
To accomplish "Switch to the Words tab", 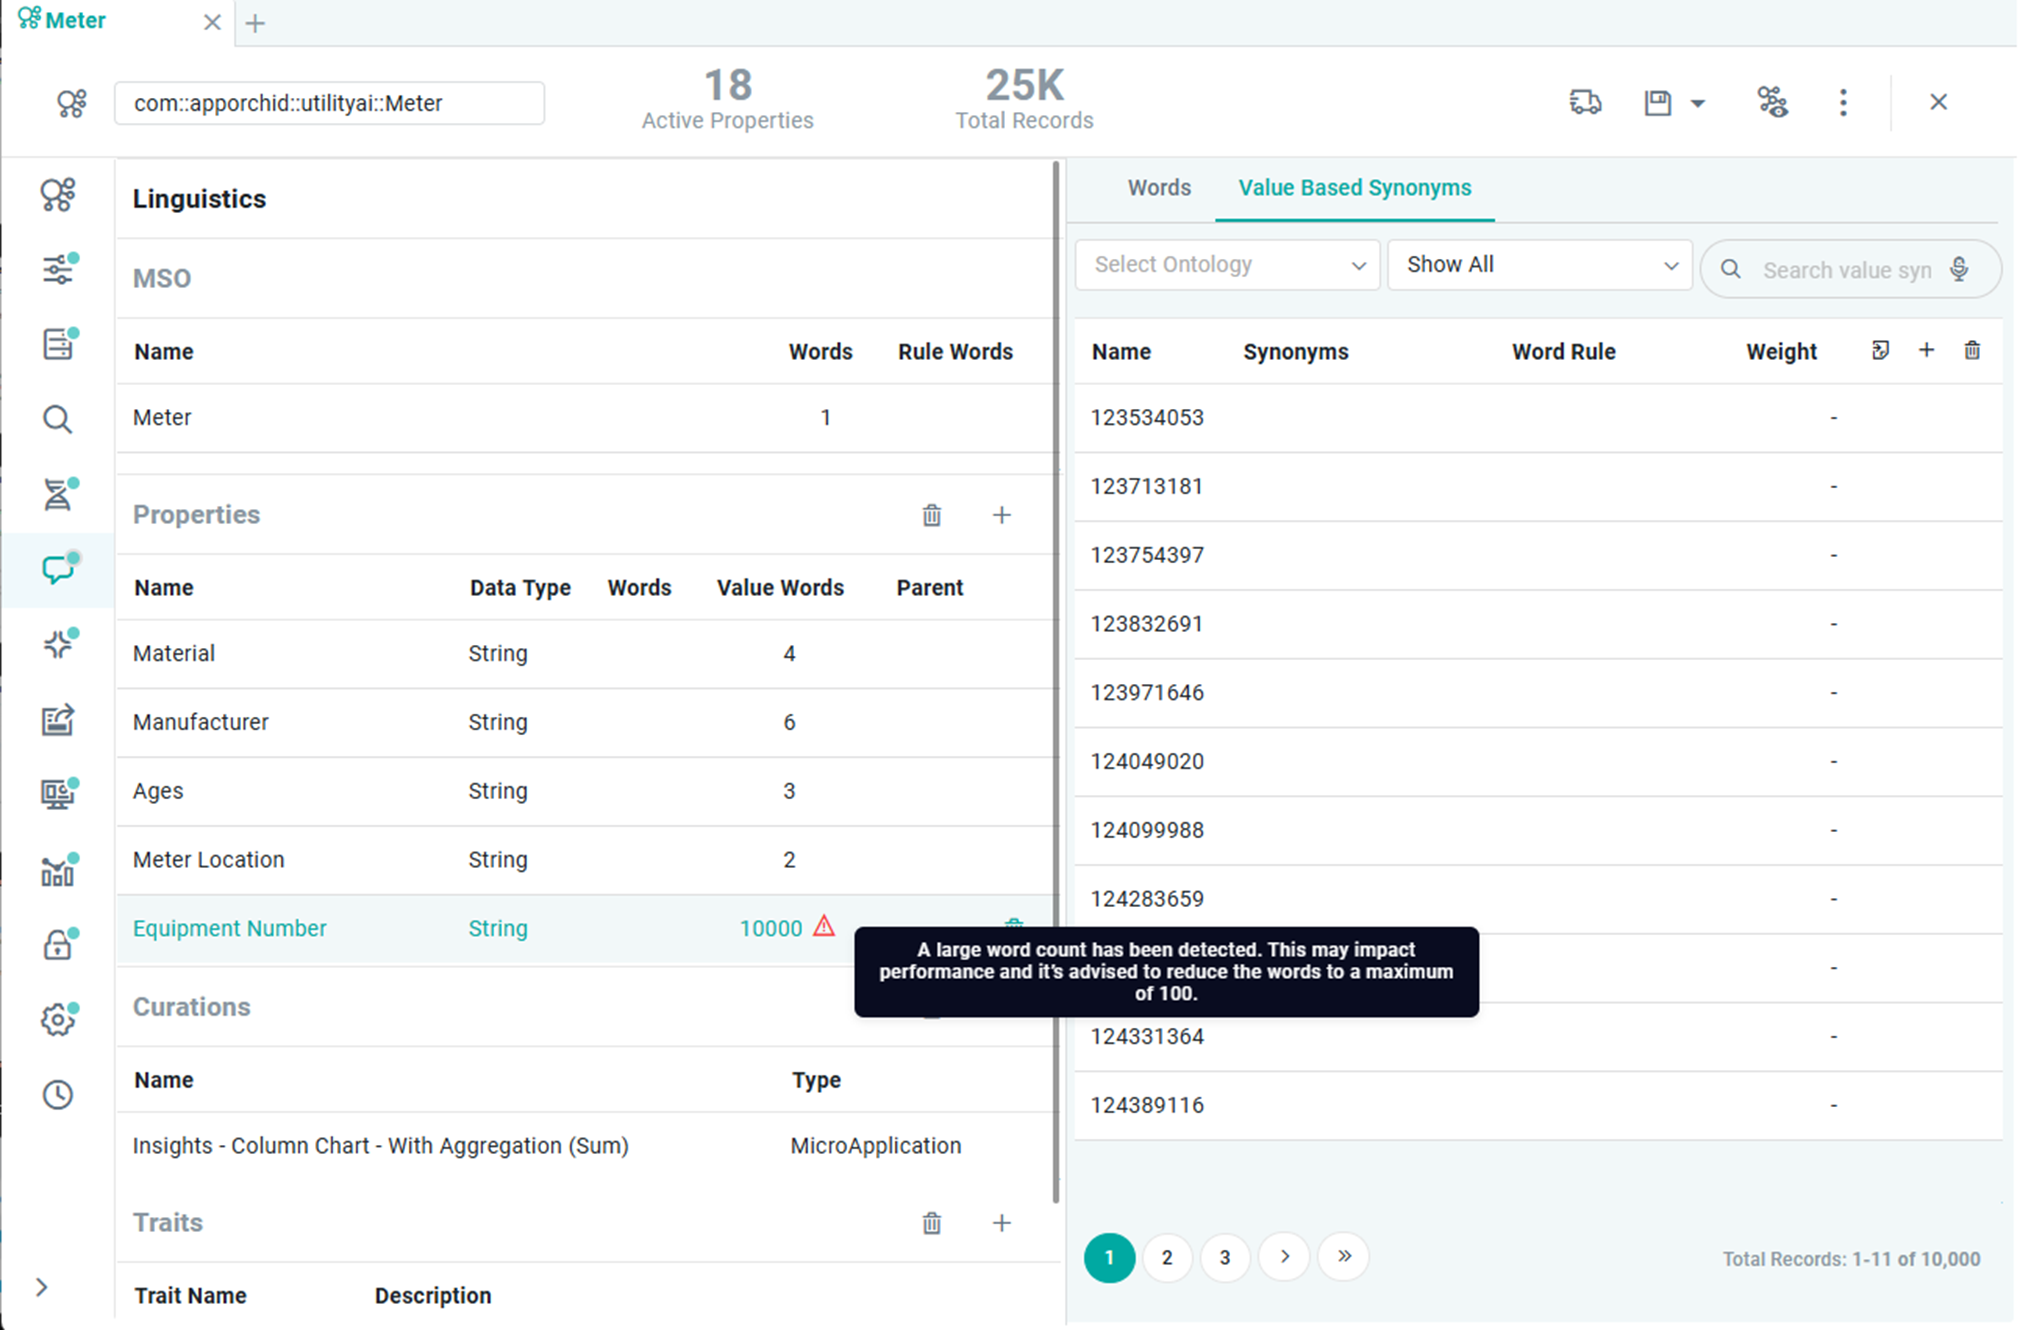I will coord(1158,188).
